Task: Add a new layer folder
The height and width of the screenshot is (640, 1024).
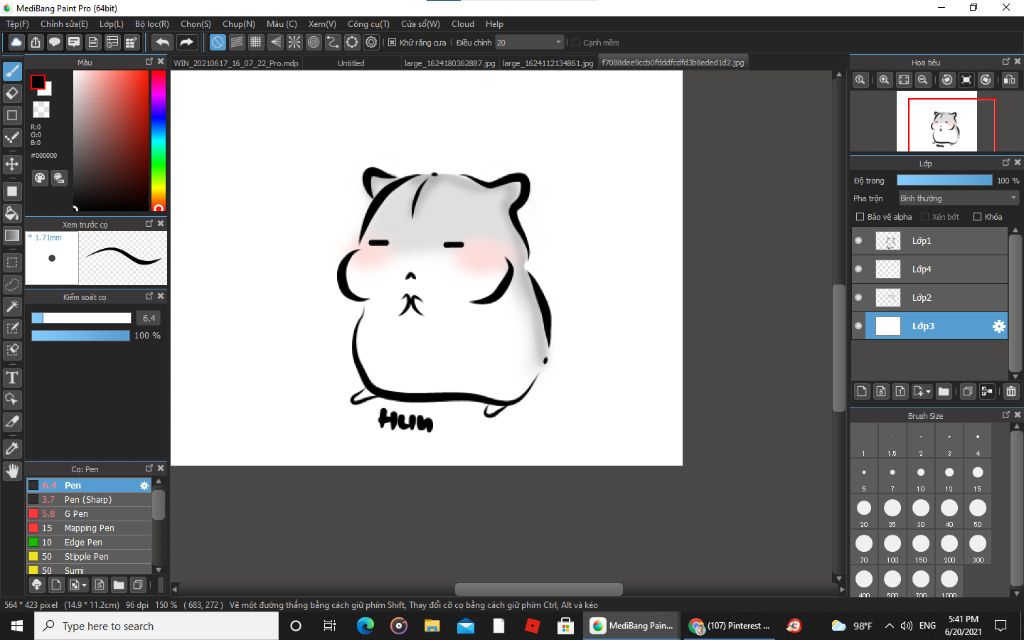Action: (943, 391)
